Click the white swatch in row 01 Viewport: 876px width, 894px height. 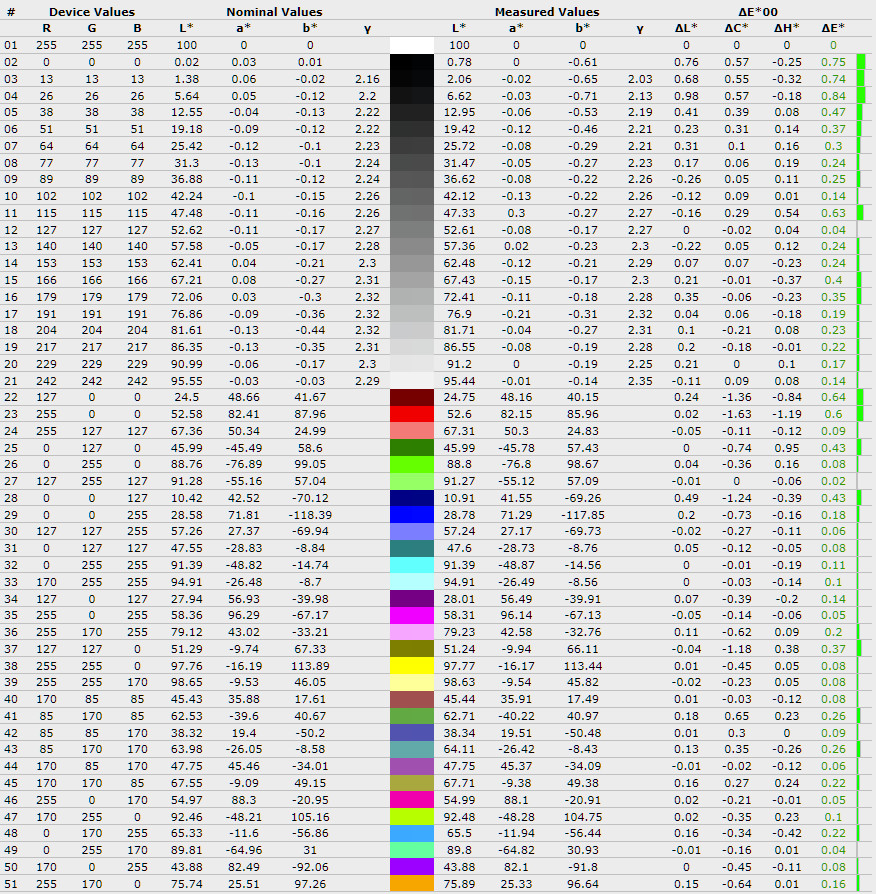[412, 45]
